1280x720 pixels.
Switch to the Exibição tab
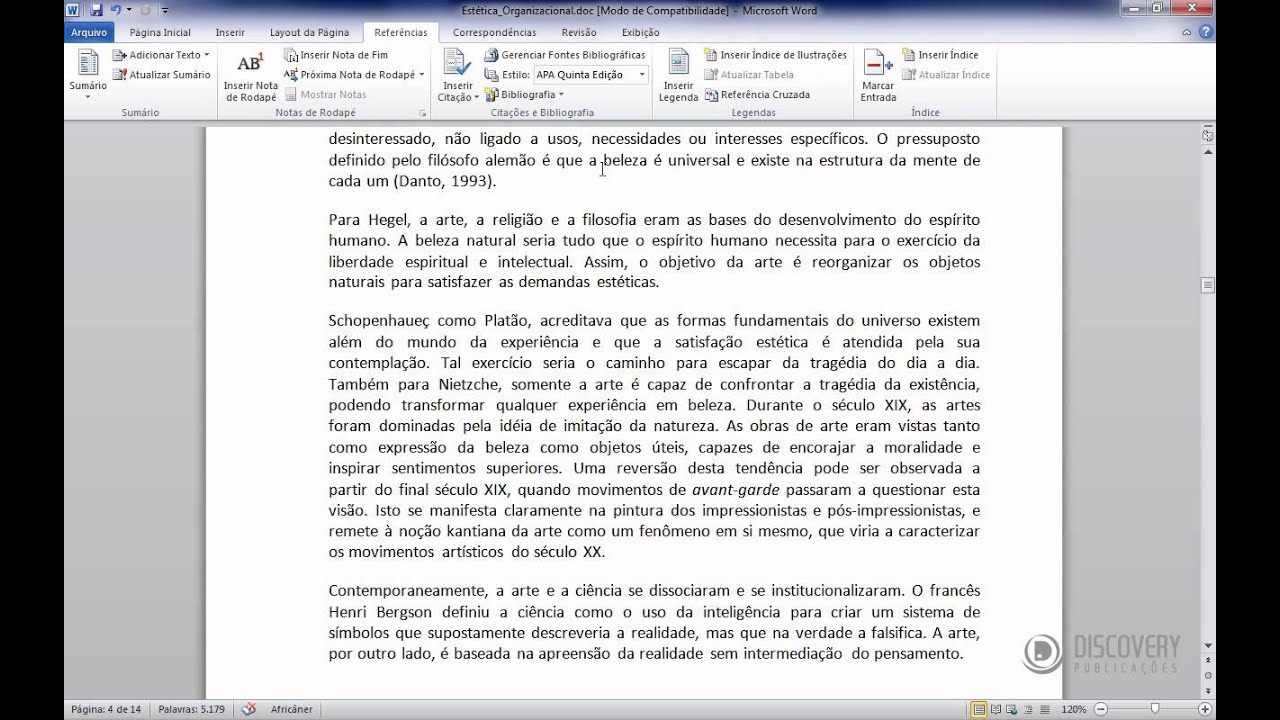point(640,32)
